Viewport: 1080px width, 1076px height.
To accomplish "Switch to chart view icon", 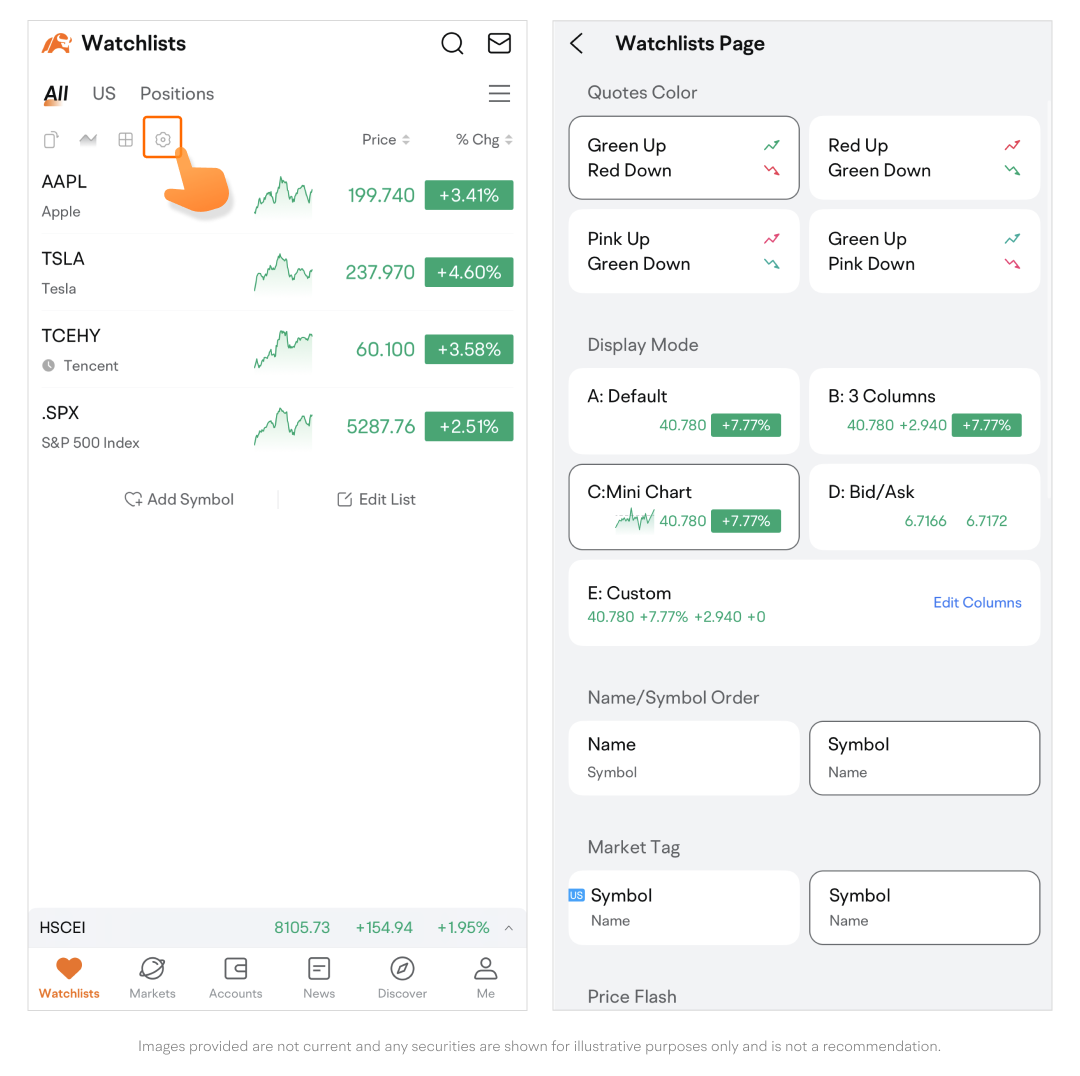I will coord(88,140).
